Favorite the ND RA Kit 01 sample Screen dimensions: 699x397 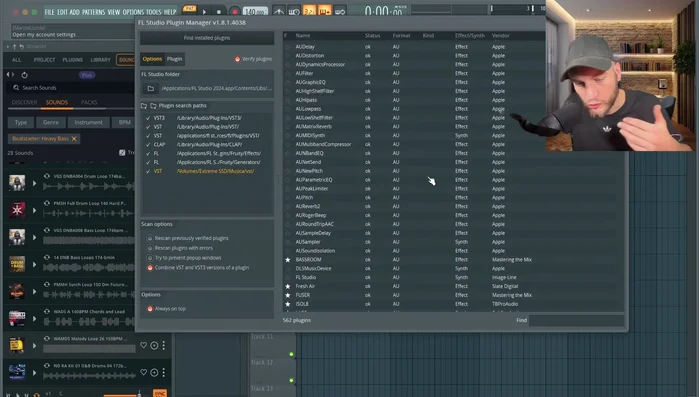(144, 372)
